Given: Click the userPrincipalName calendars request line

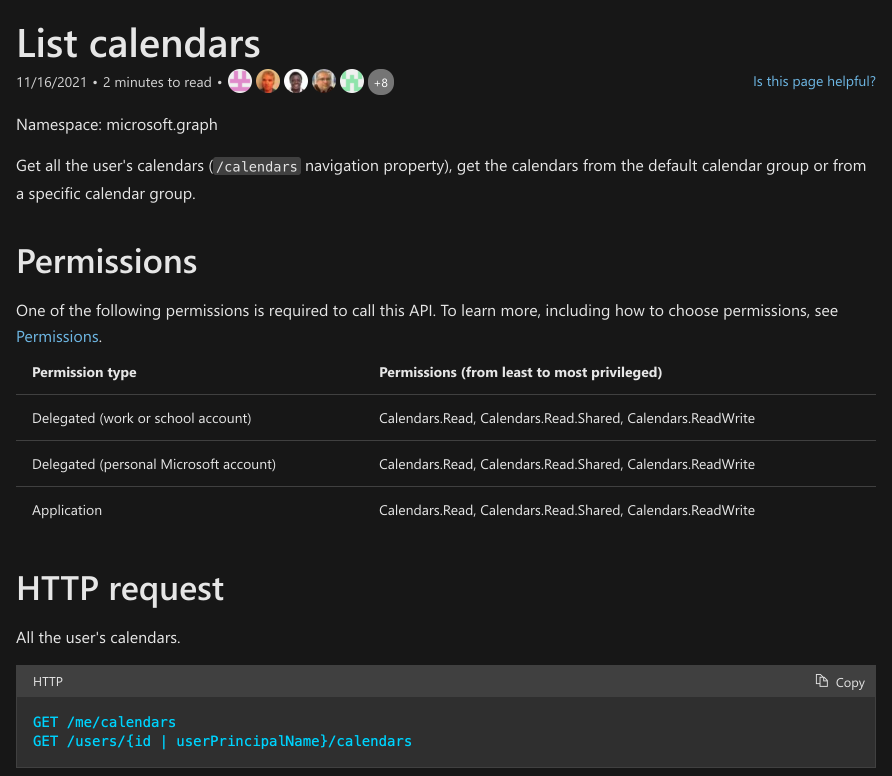Looking at the screenshot, I should pos(222,741).
